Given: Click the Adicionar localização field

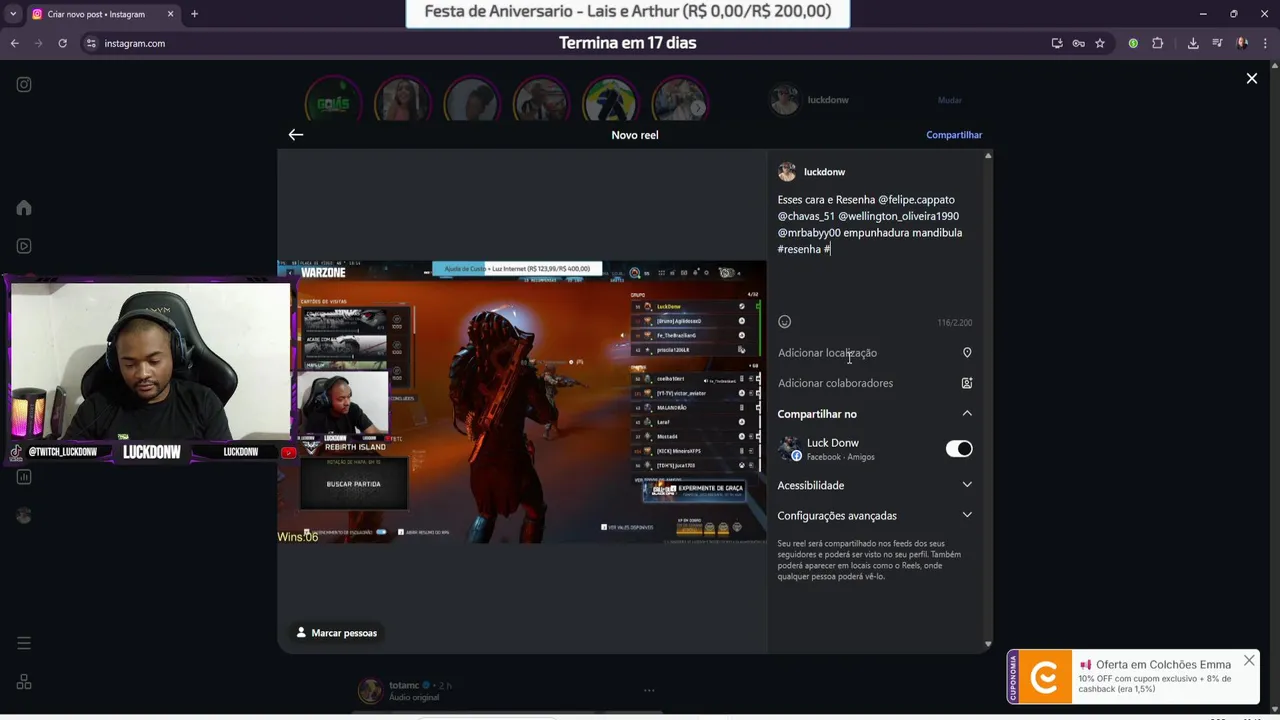Looking at the screenshot, I should 875,353.
